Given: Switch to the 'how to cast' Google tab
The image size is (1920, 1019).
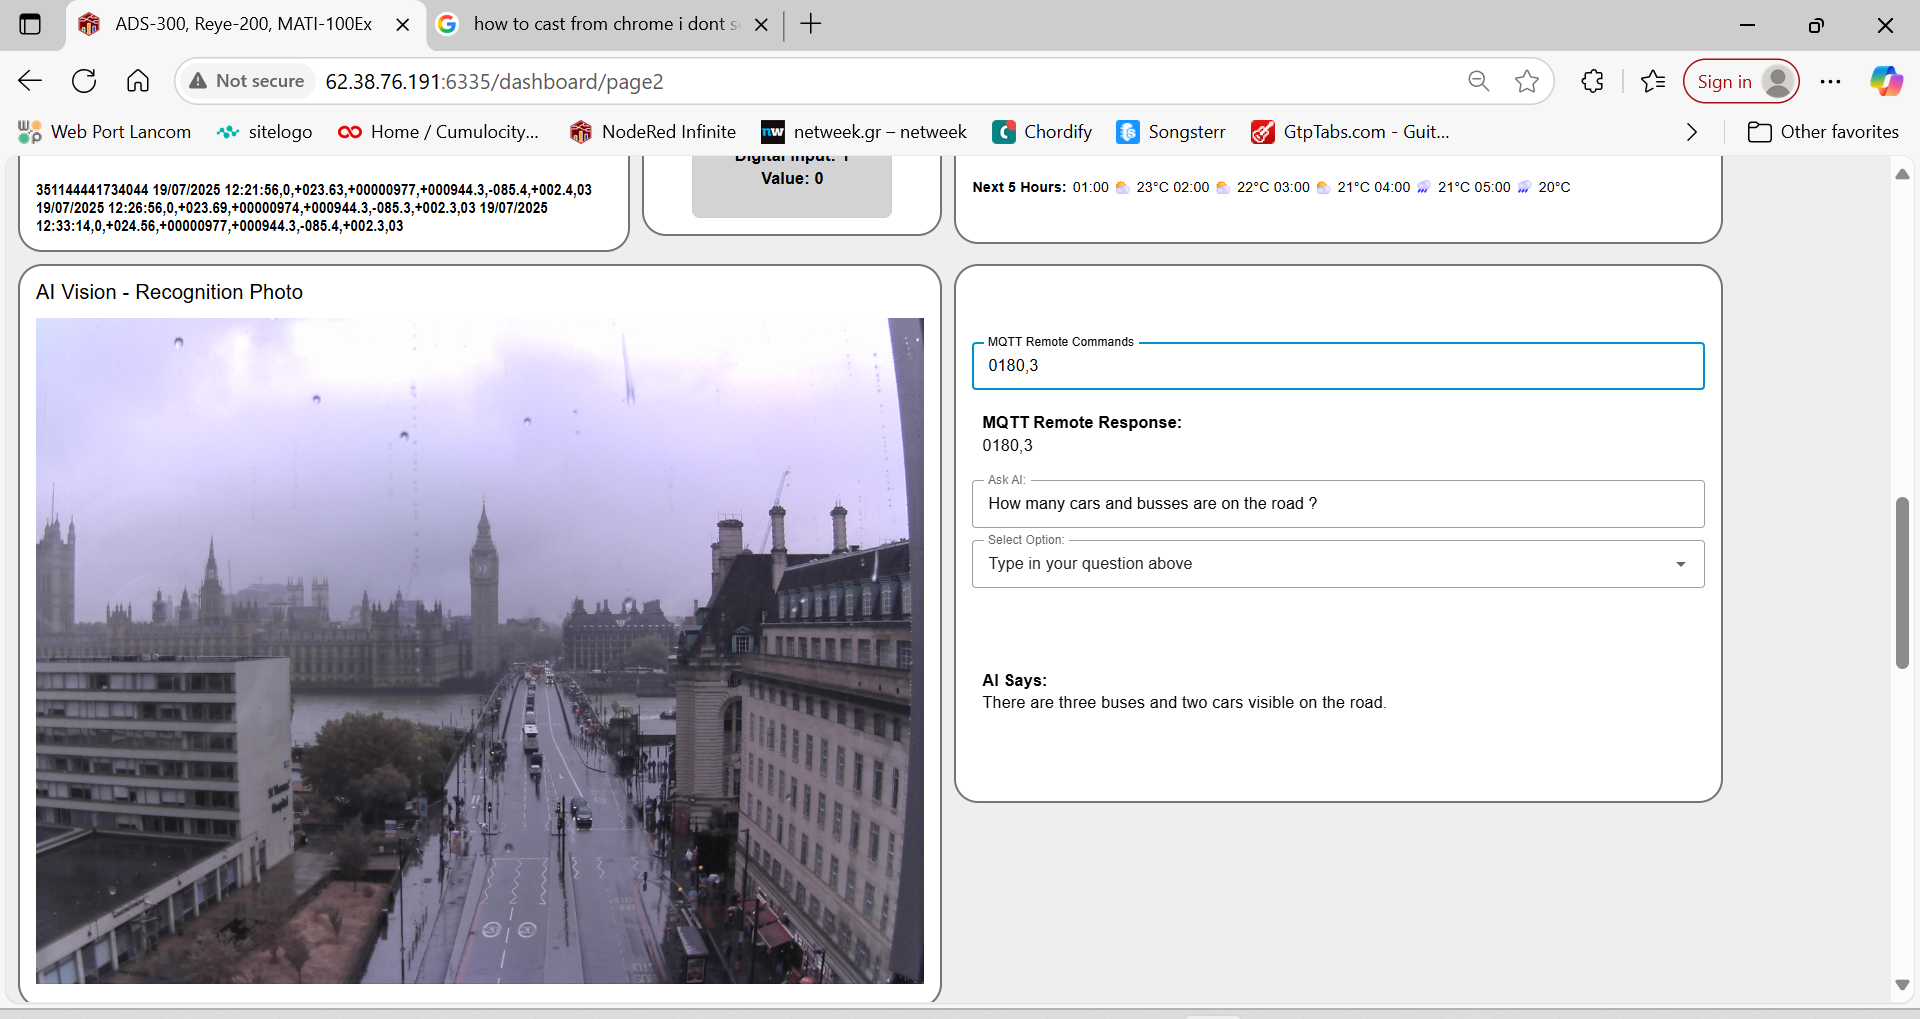Looking at the screenshot, I should pos(604,25).
